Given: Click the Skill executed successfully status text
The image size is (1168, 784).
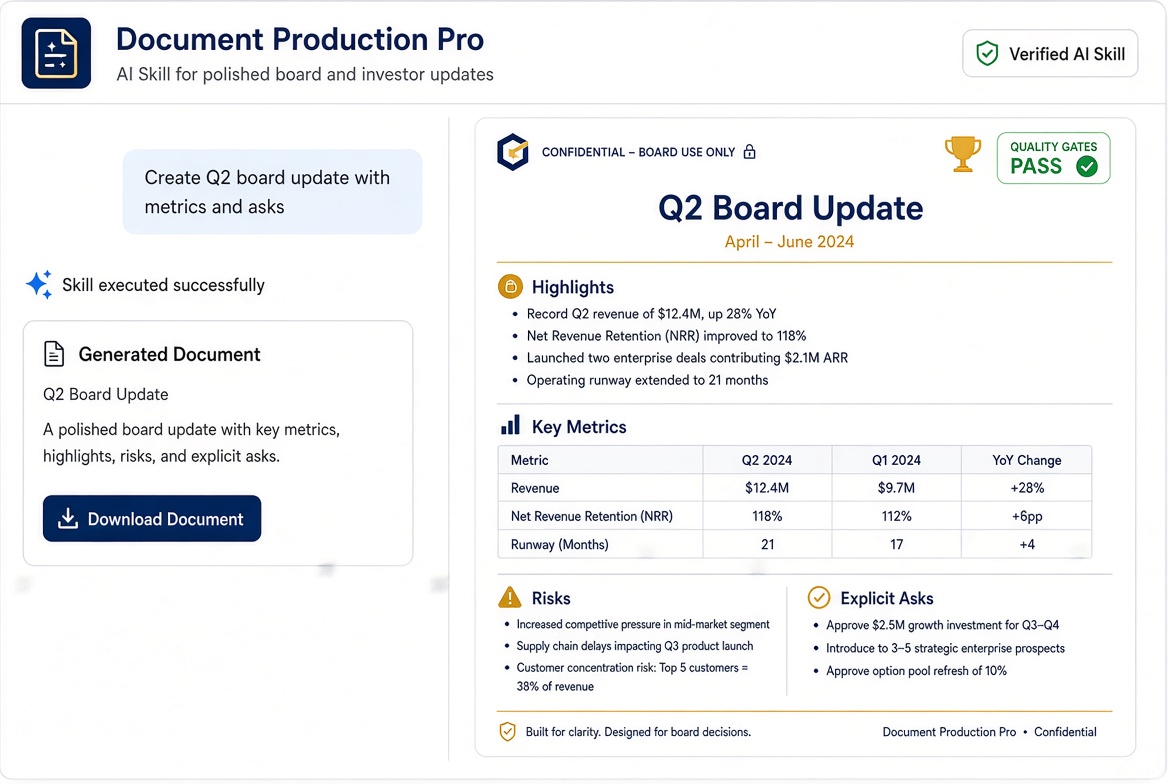Looking at the screenshot, I should click(x=163, y=285).
